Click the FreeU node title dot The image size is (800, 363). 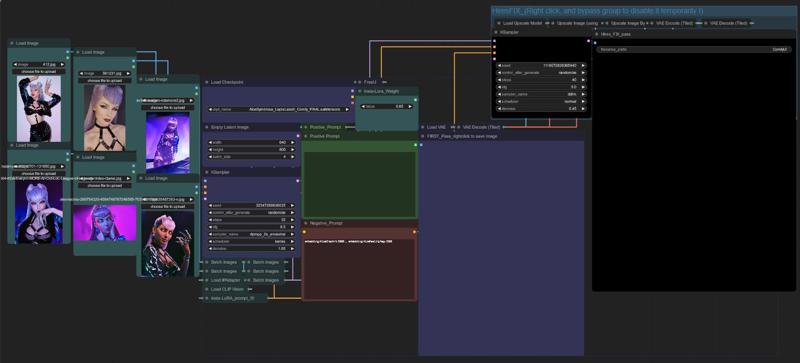tap(360, 82)
